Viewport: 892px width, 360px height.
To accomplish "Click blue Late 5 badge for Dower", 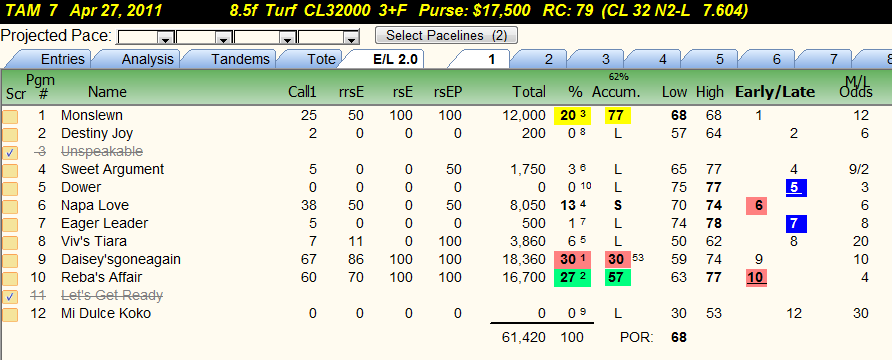I will point(795,188).
